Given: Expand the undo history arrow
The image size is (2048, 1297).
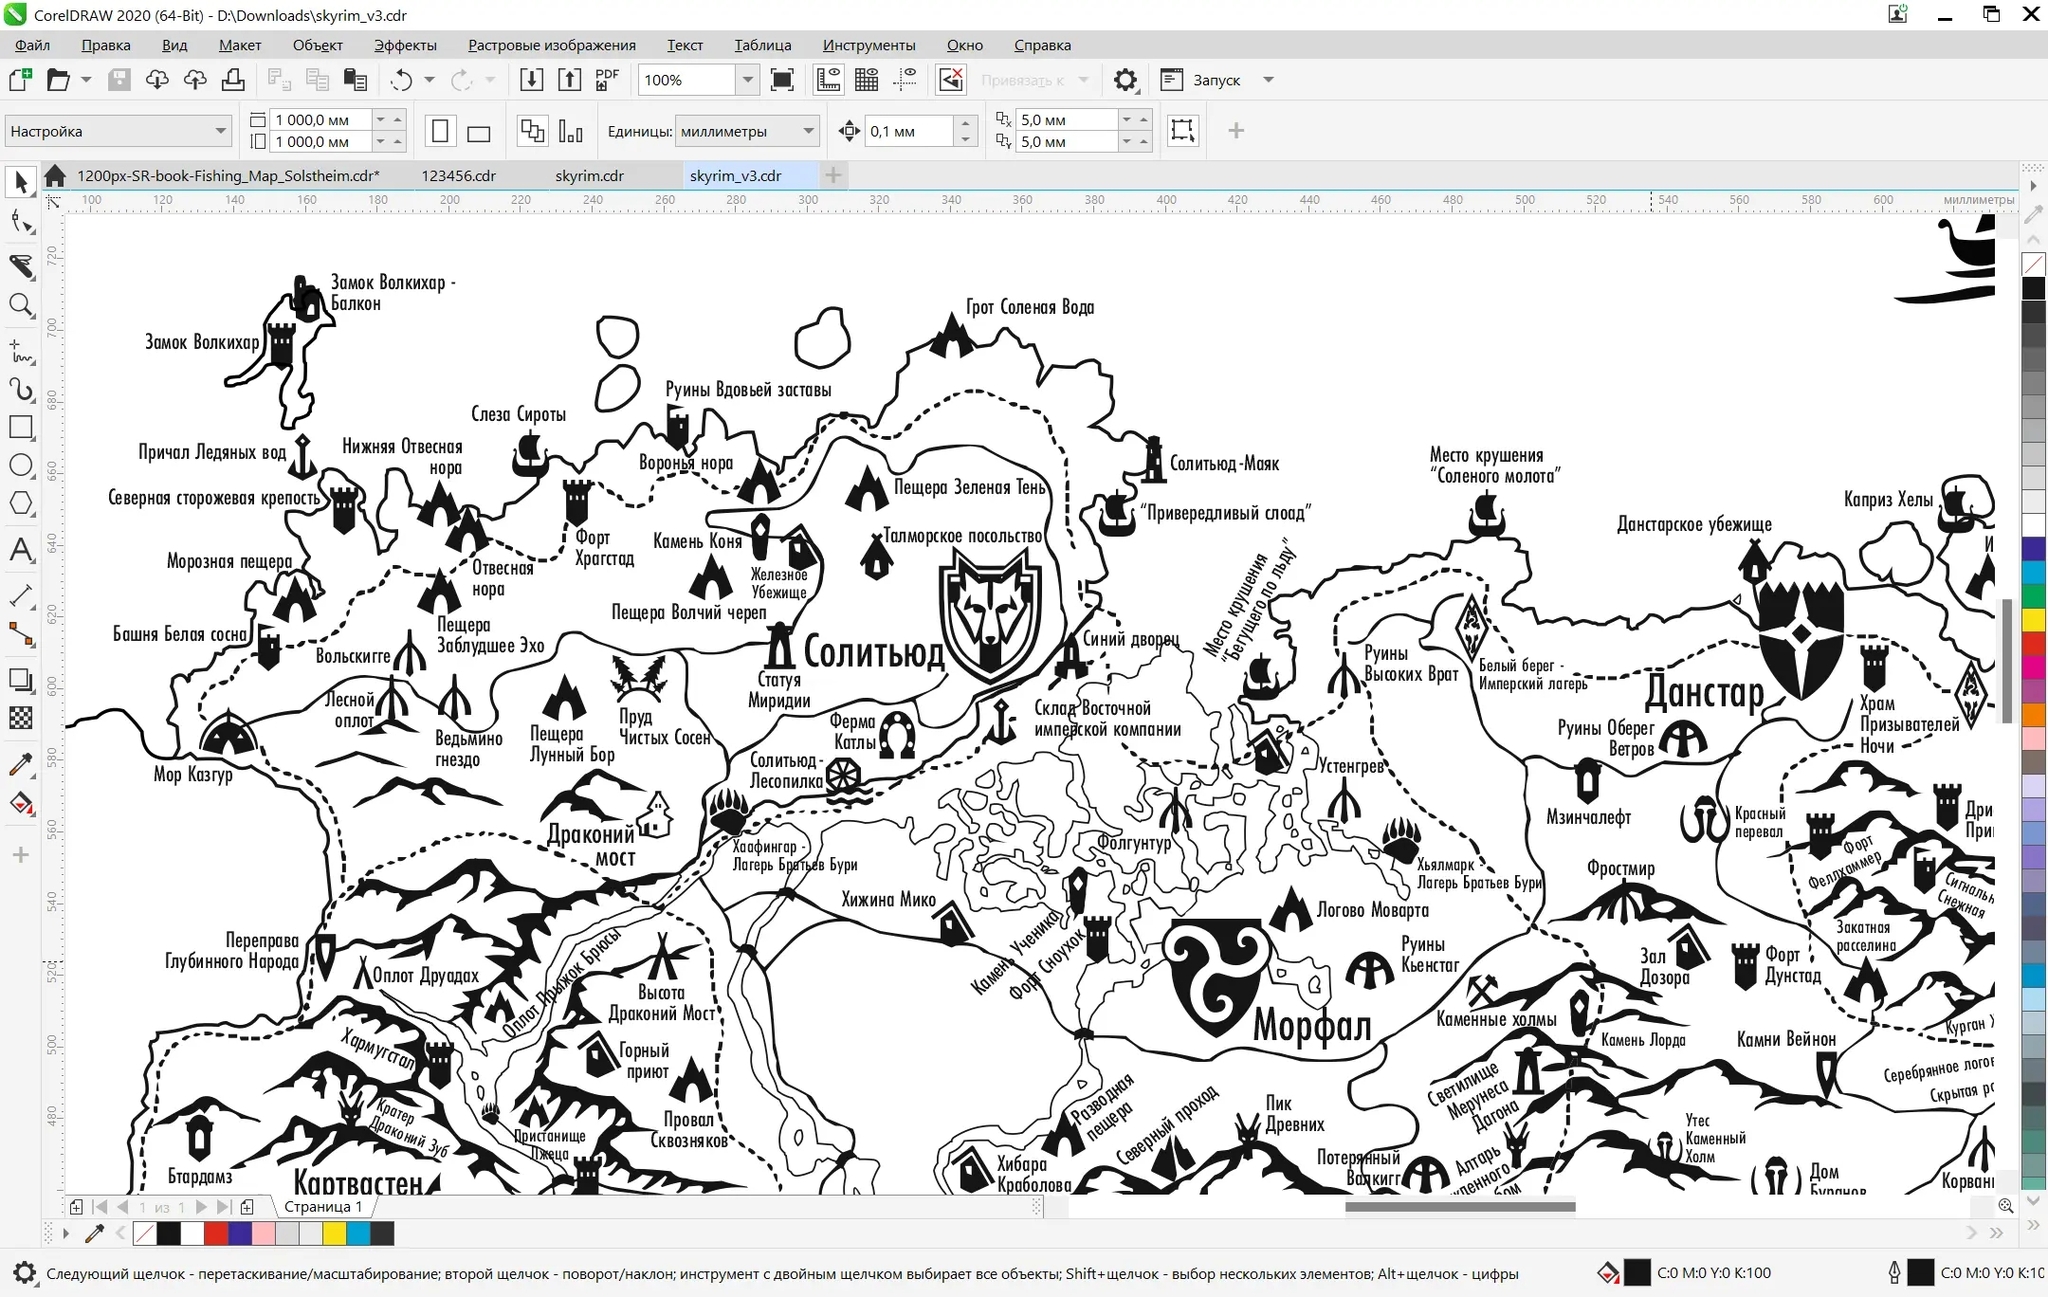Looking at the screenshot, I should click(429, 80).
